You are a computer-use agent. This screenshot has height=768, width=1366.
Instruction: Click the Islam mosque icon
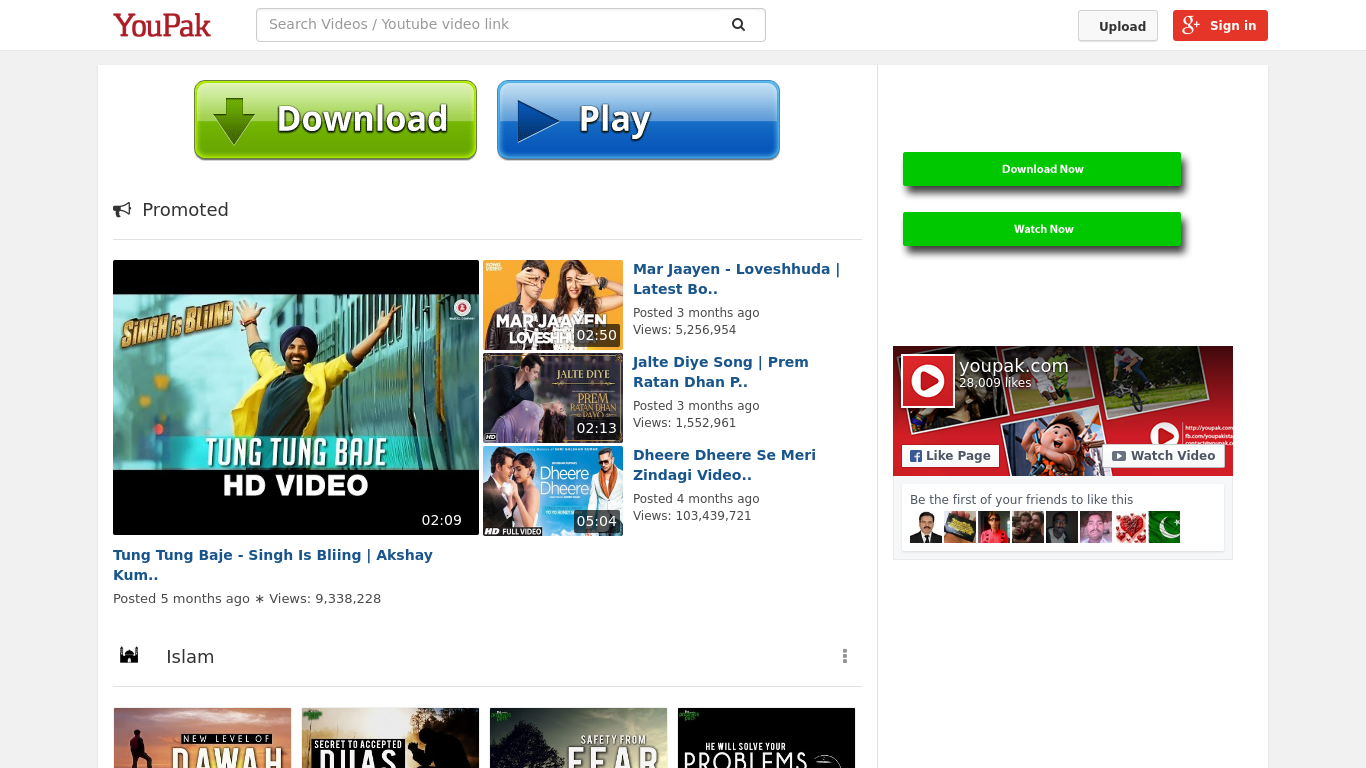(x=129, y=656)
